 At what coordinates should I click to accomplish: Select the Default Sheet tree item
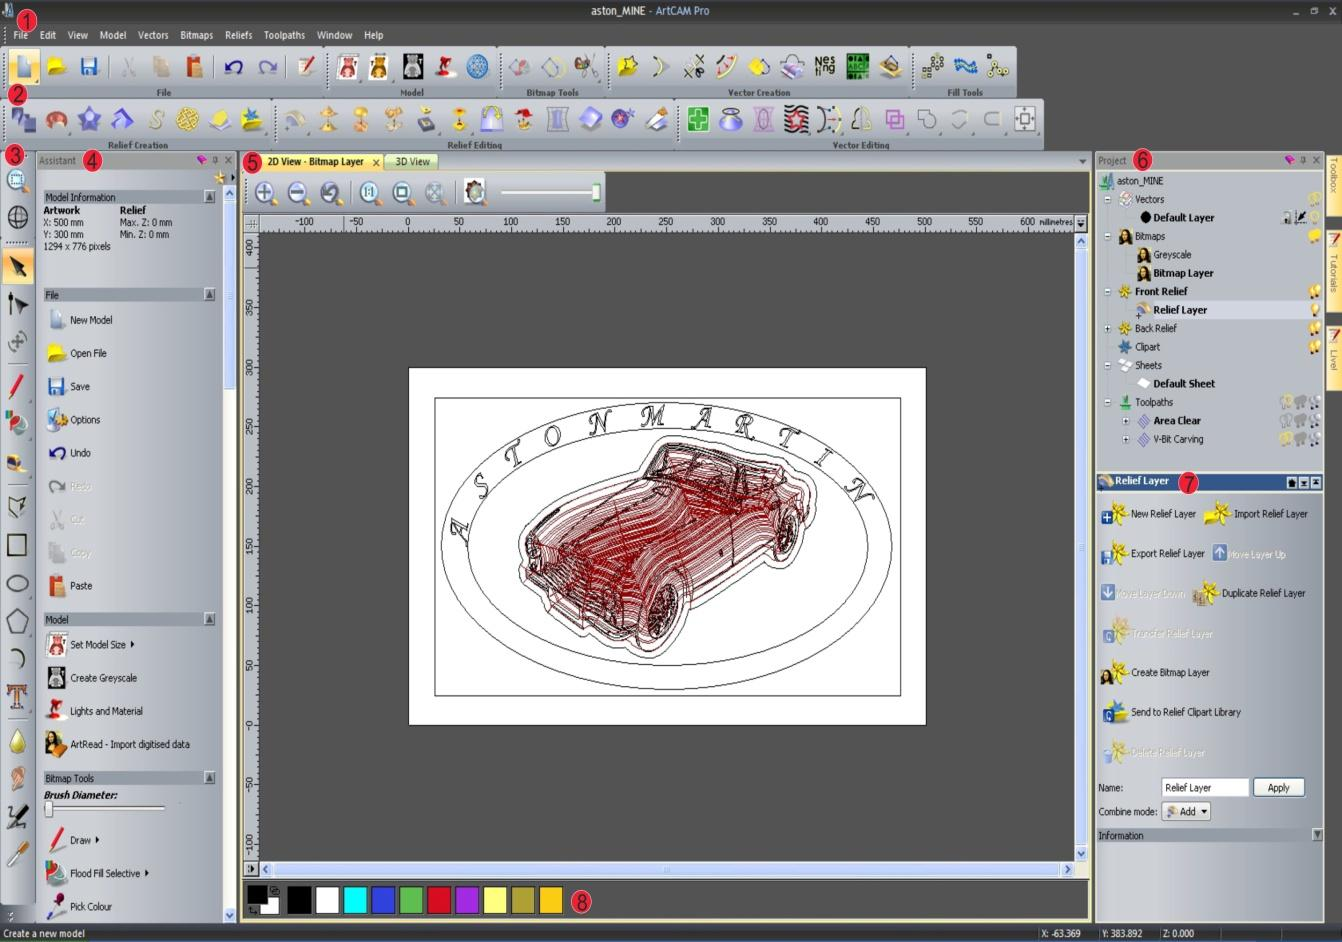(1183, 383)
